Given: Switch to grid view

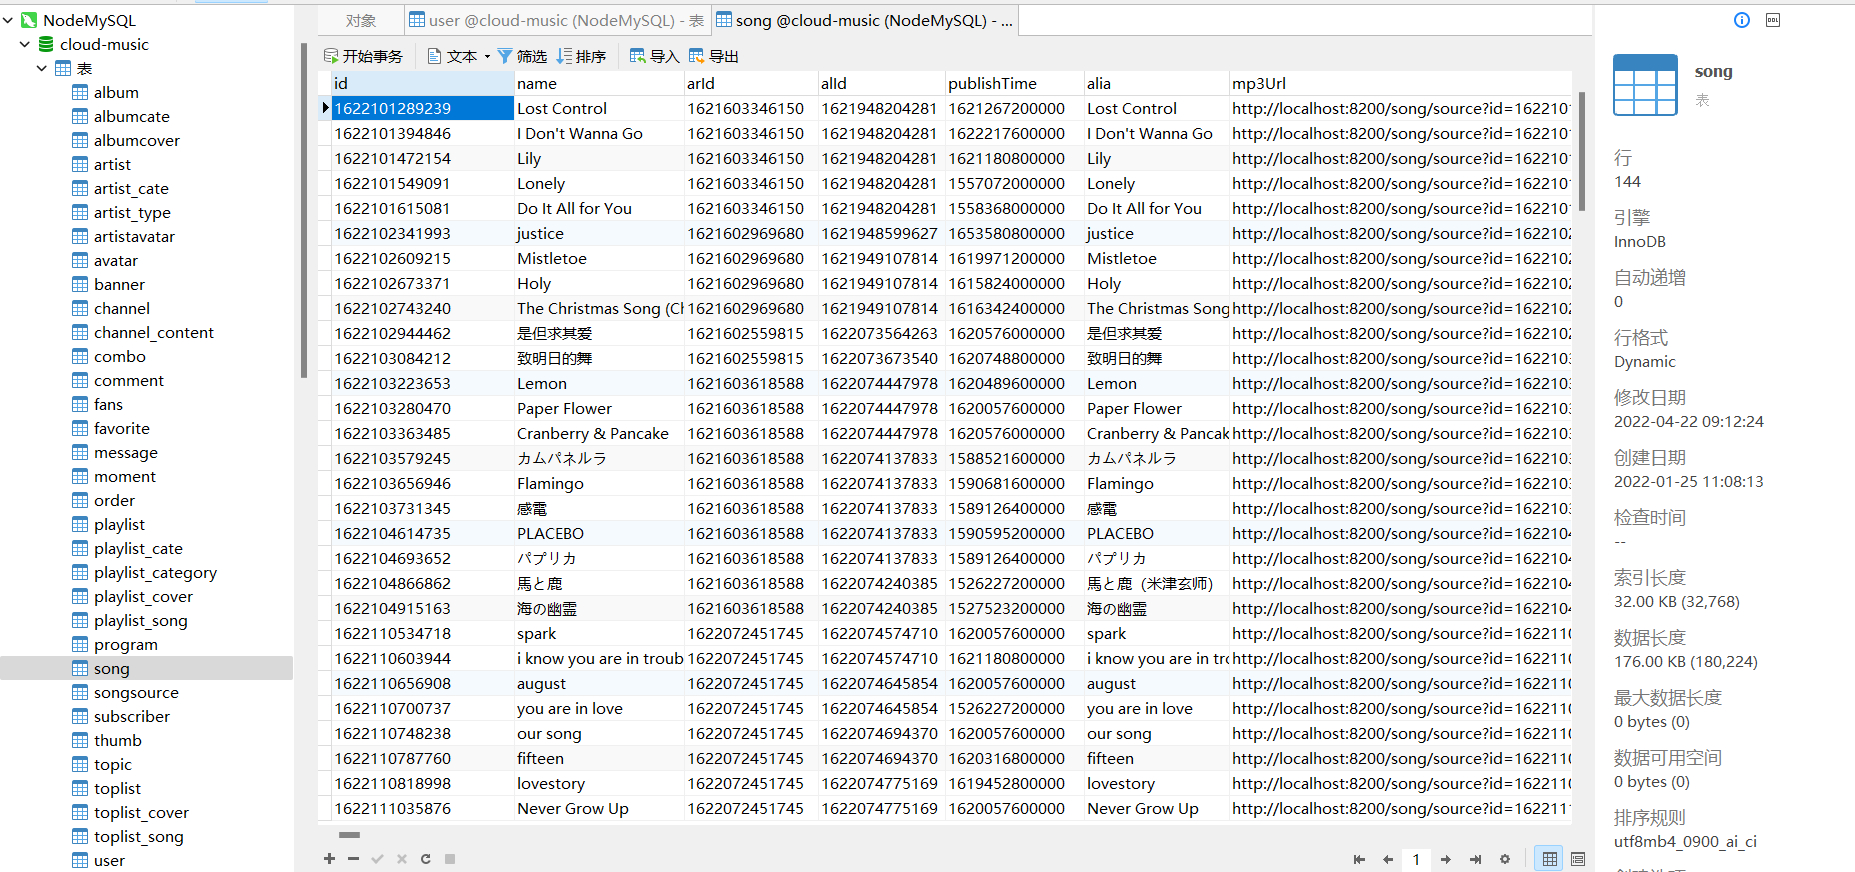Looking at the screenshot, I should tap(1549, 859).
